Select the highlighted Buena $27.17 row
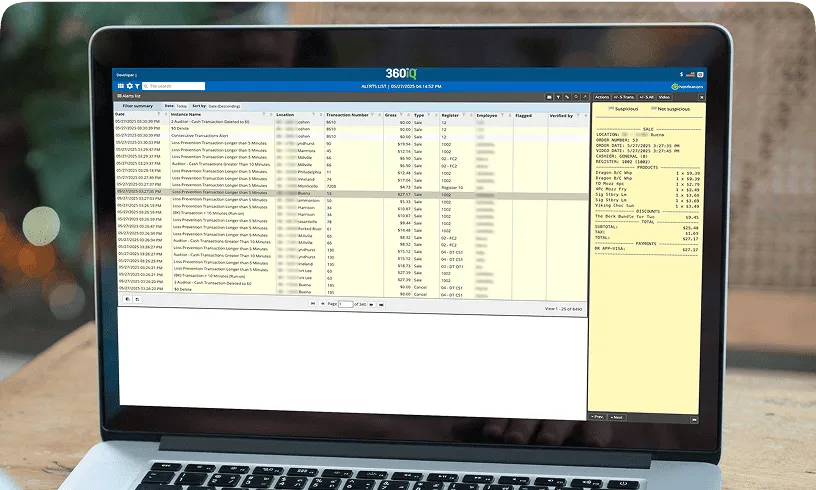 [x=352, y=194]
